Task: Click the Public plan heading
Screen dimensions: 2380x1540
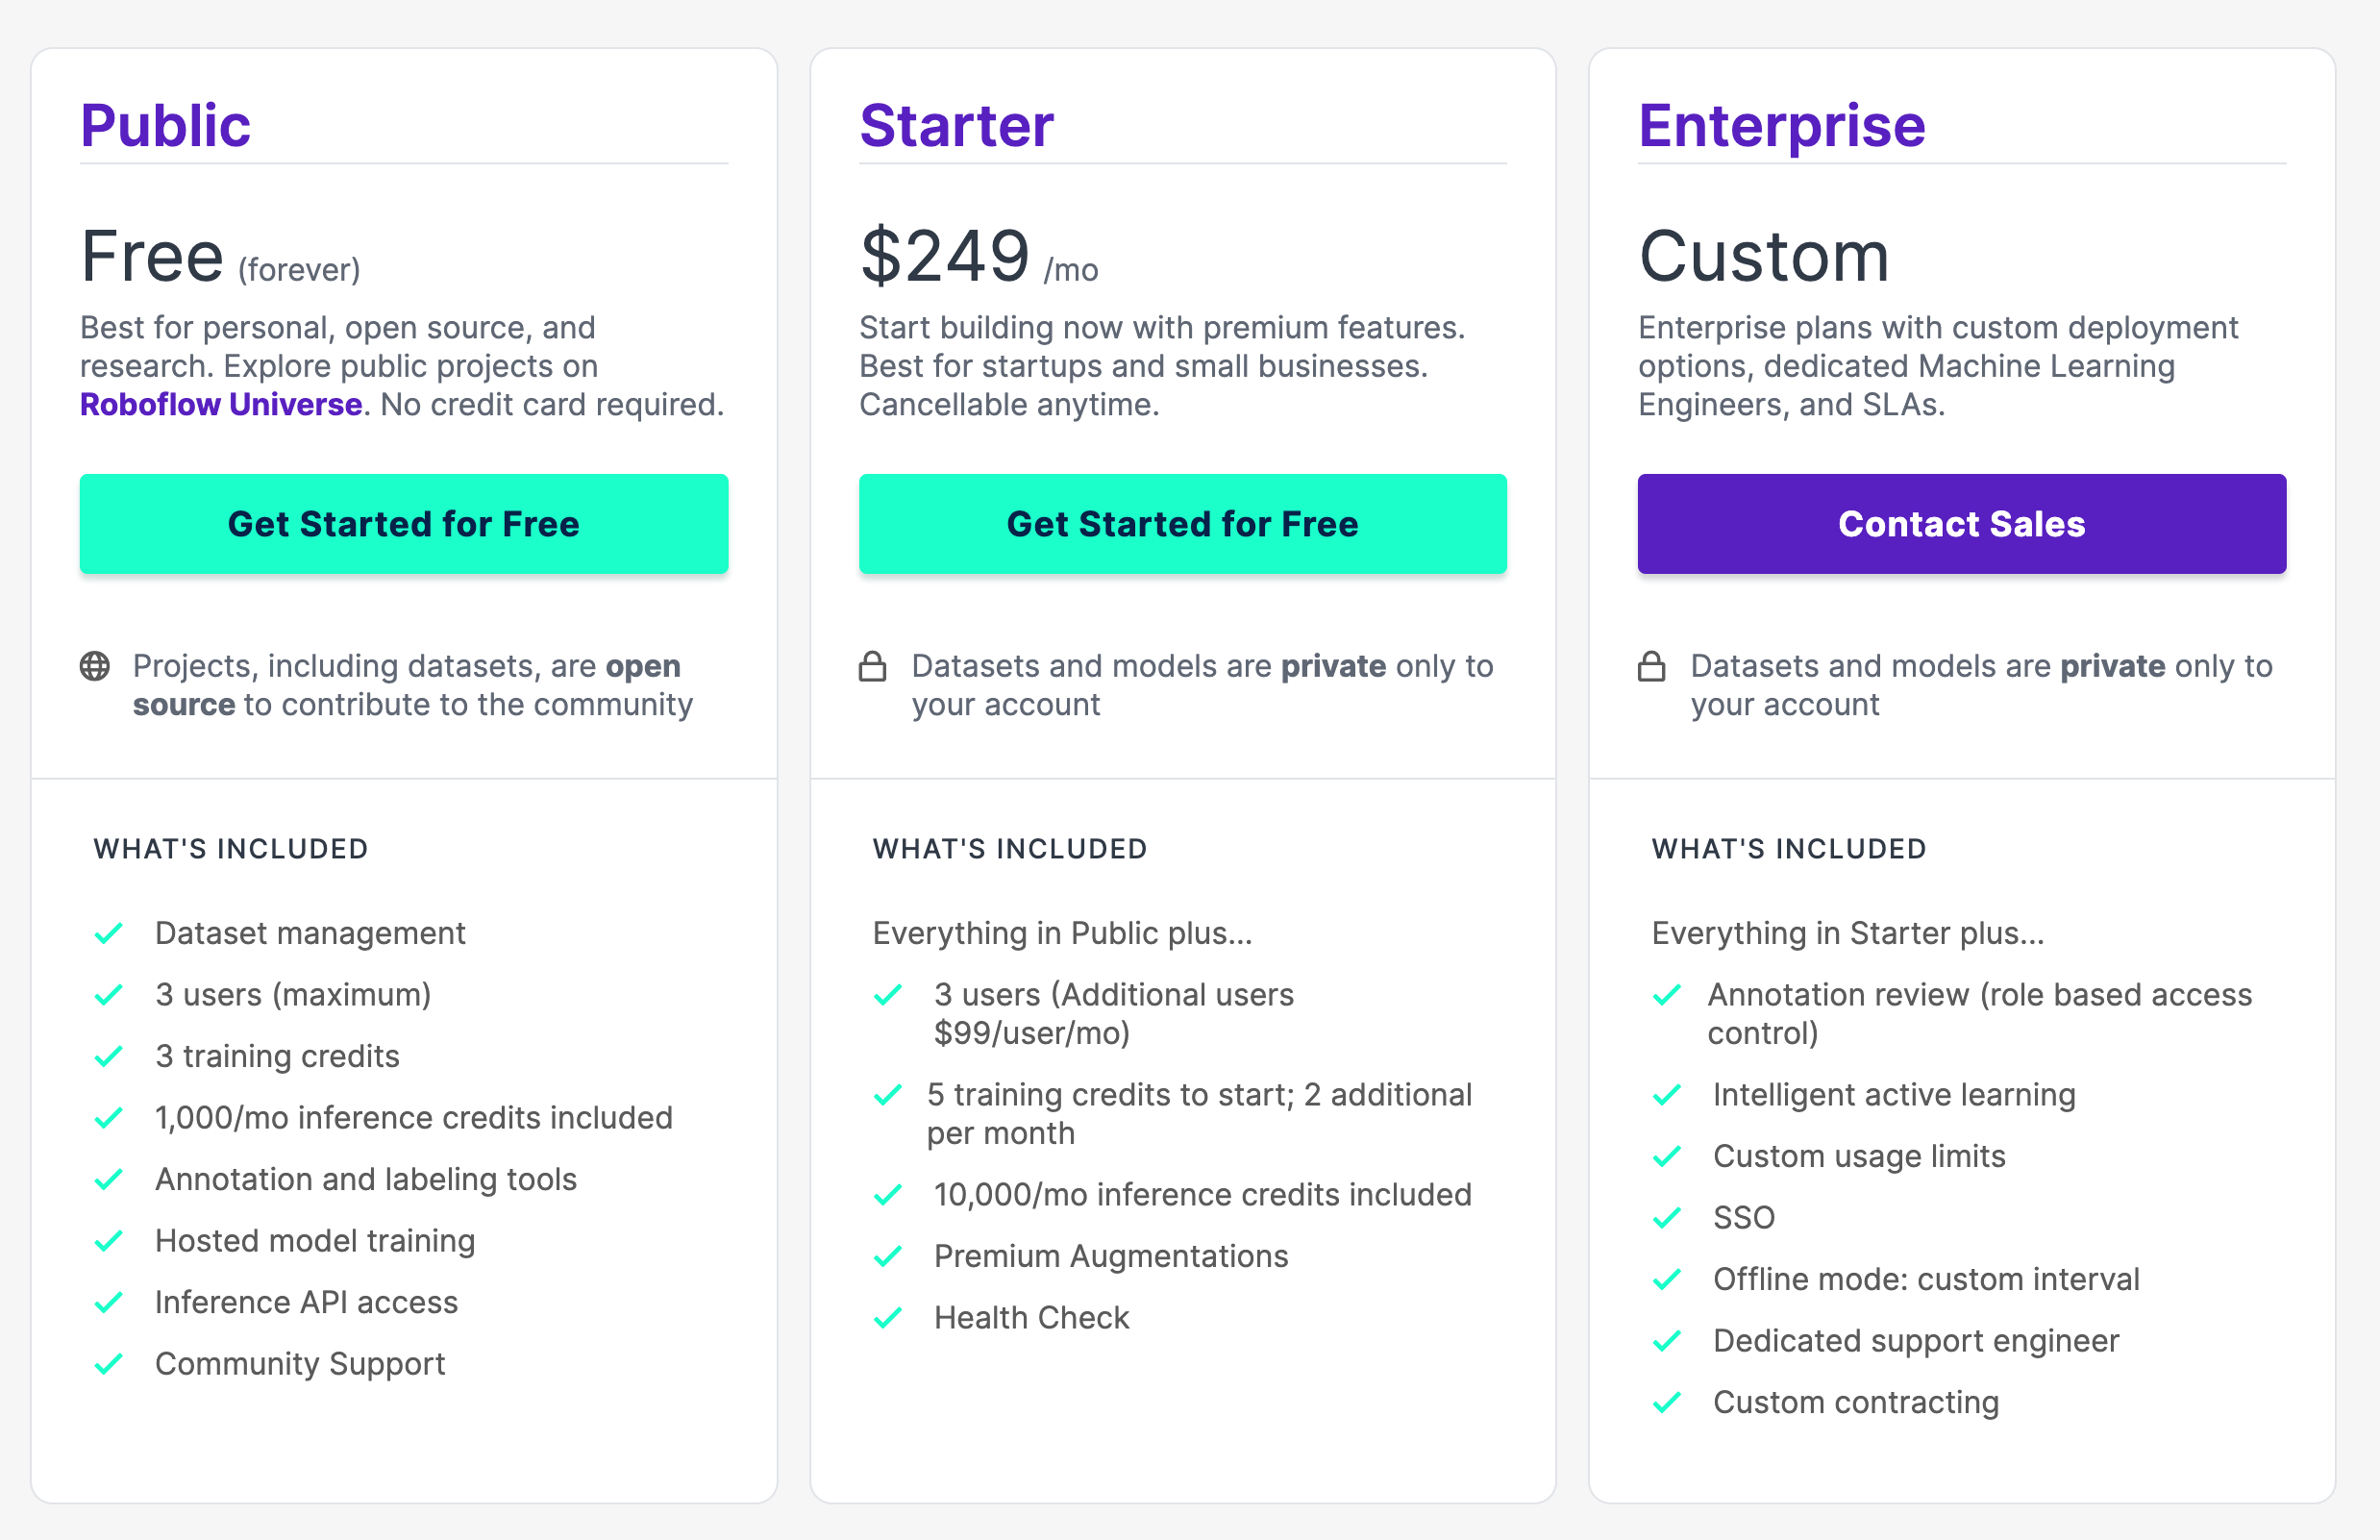Action: [165, 124]
